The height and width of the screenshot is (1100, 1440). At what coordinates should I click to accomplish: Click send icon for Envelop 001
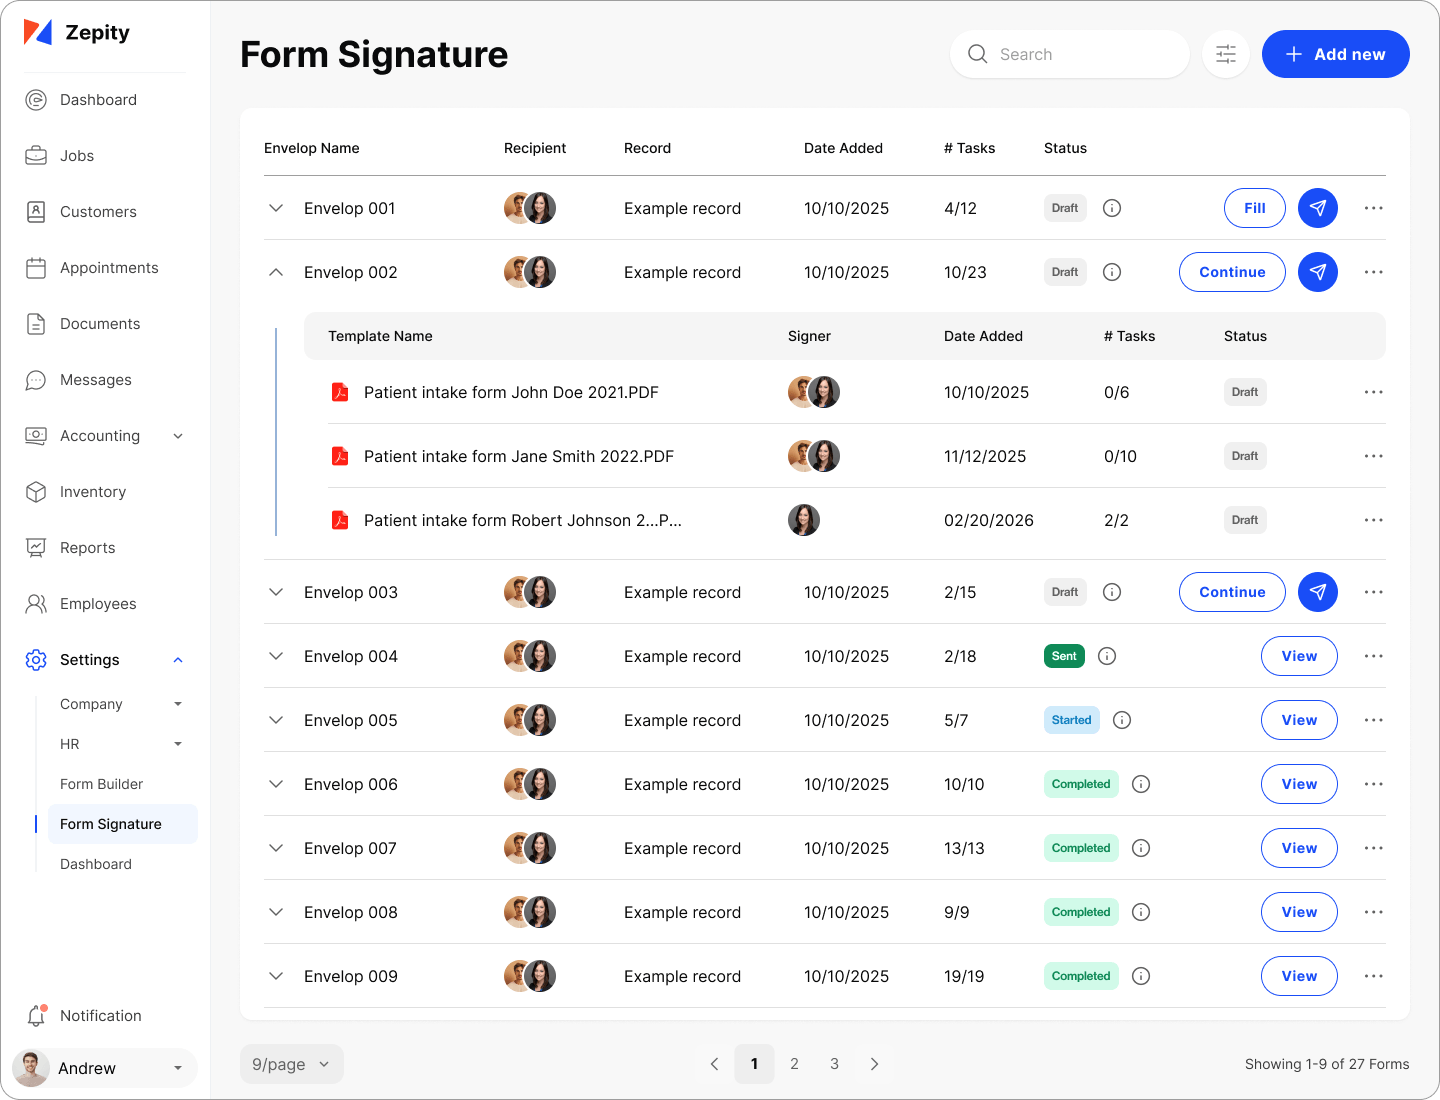click(x=1318, y=208)
